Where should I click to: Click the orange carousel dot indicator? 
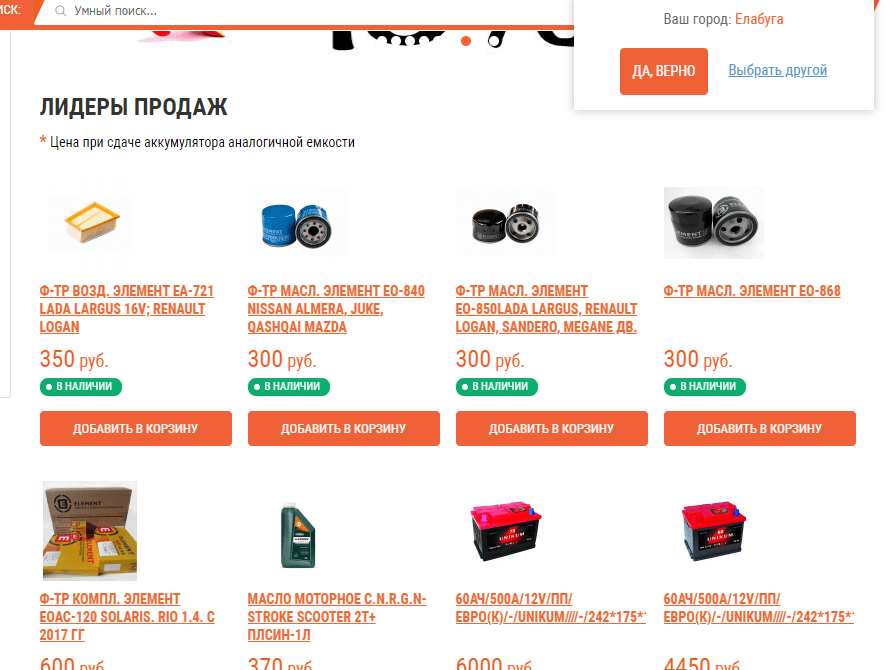pyautogui.click(x=466, y=41)
